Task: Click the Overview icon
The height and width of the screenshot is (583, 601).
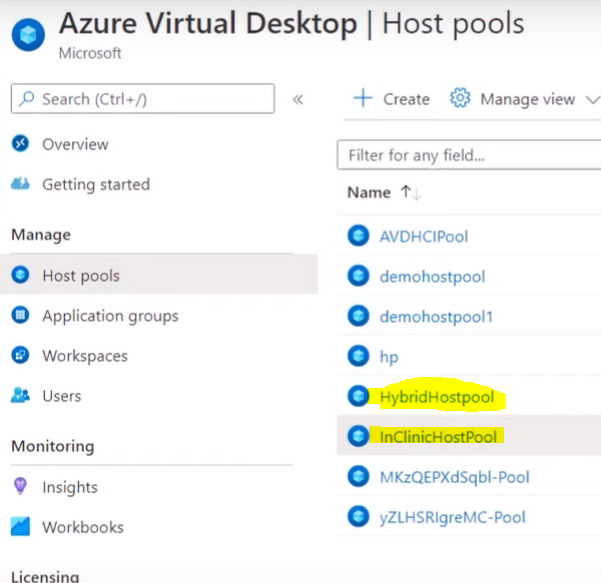Action: point(20,144)
